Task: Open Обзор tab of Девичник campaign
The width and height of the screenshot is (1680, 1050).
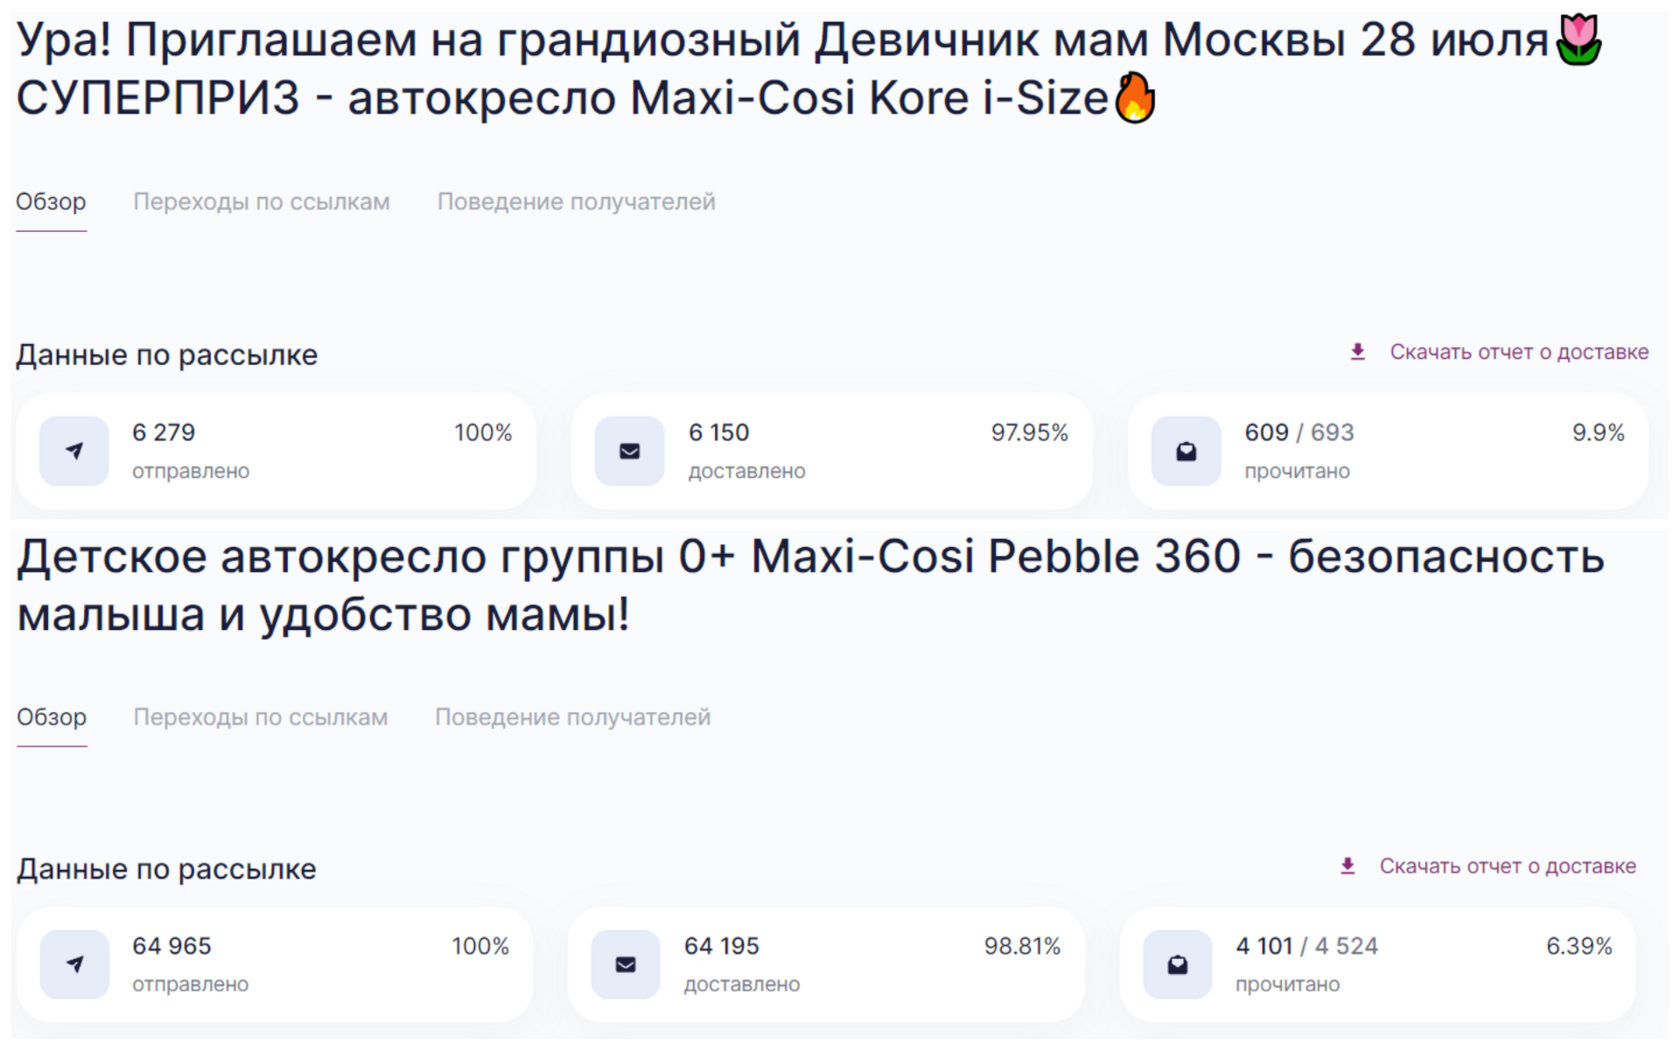Action: point(51,202)
